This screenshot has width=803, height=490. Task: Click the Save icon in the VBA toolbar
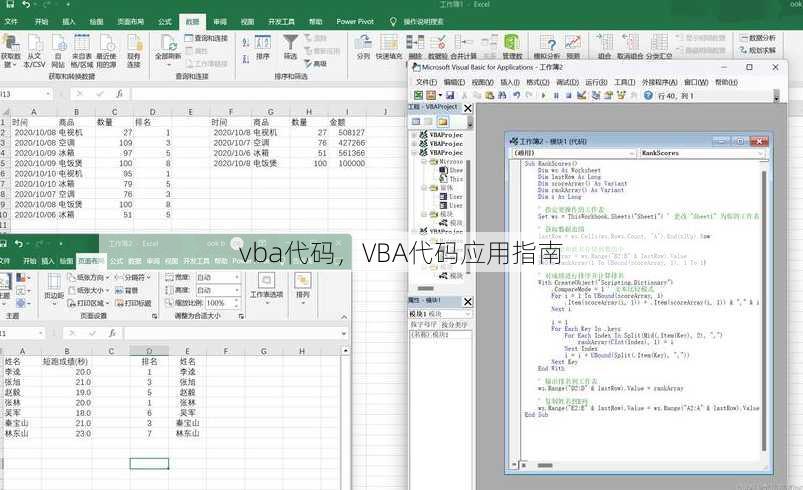[450, 95]
